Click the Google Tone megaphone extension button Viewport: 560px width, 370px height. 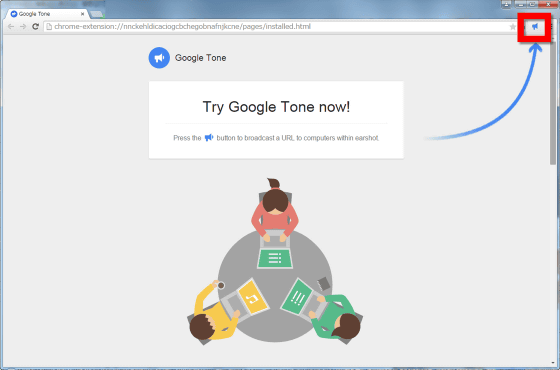[x=535, y=27]
